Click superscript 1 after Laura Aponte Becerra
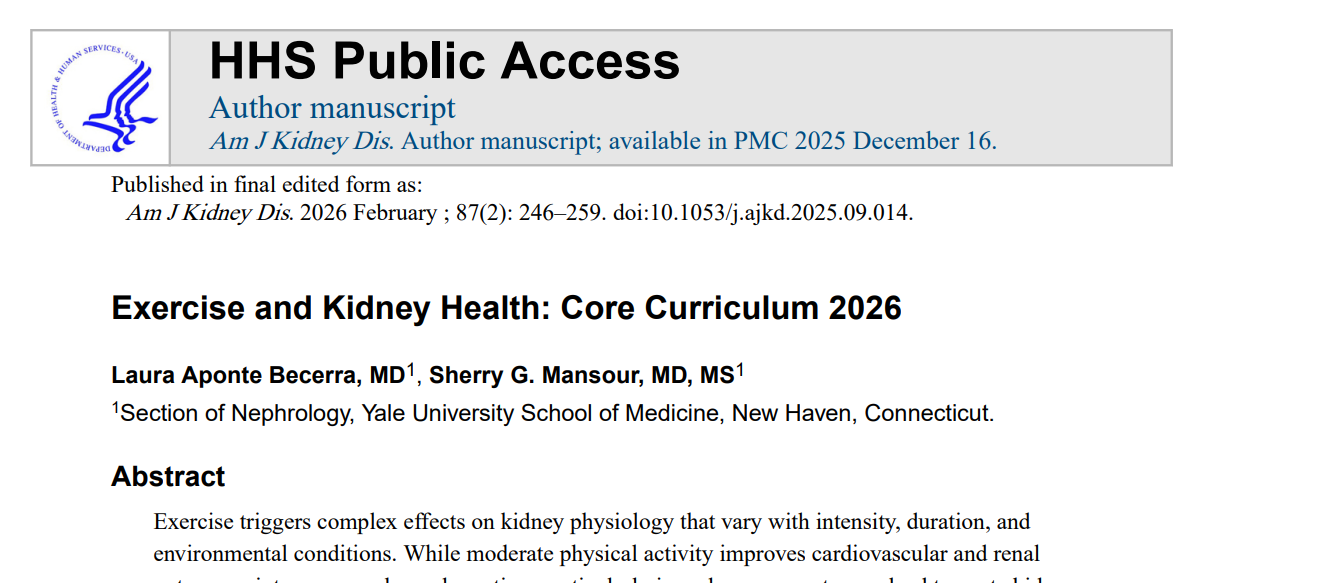This screenshot has height=583, width=1326. coord(410,372)
